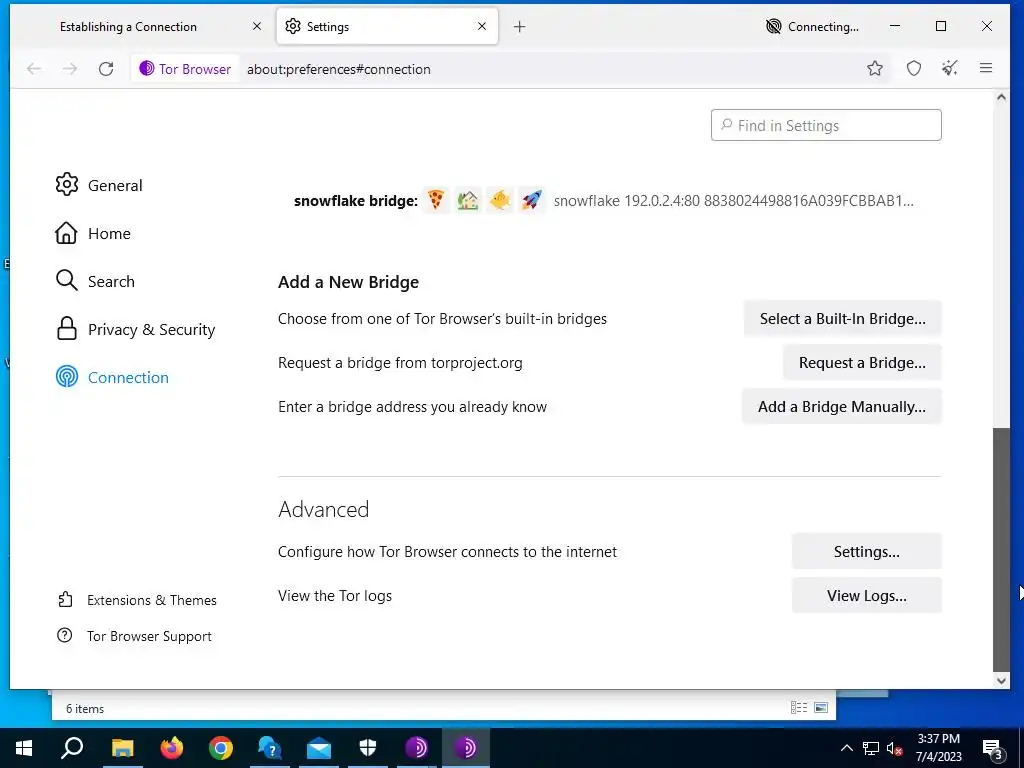Click the Connecting status indicator in title bar
The width and height of the screenshot is (1024, 768).
(x=812, y=26)
